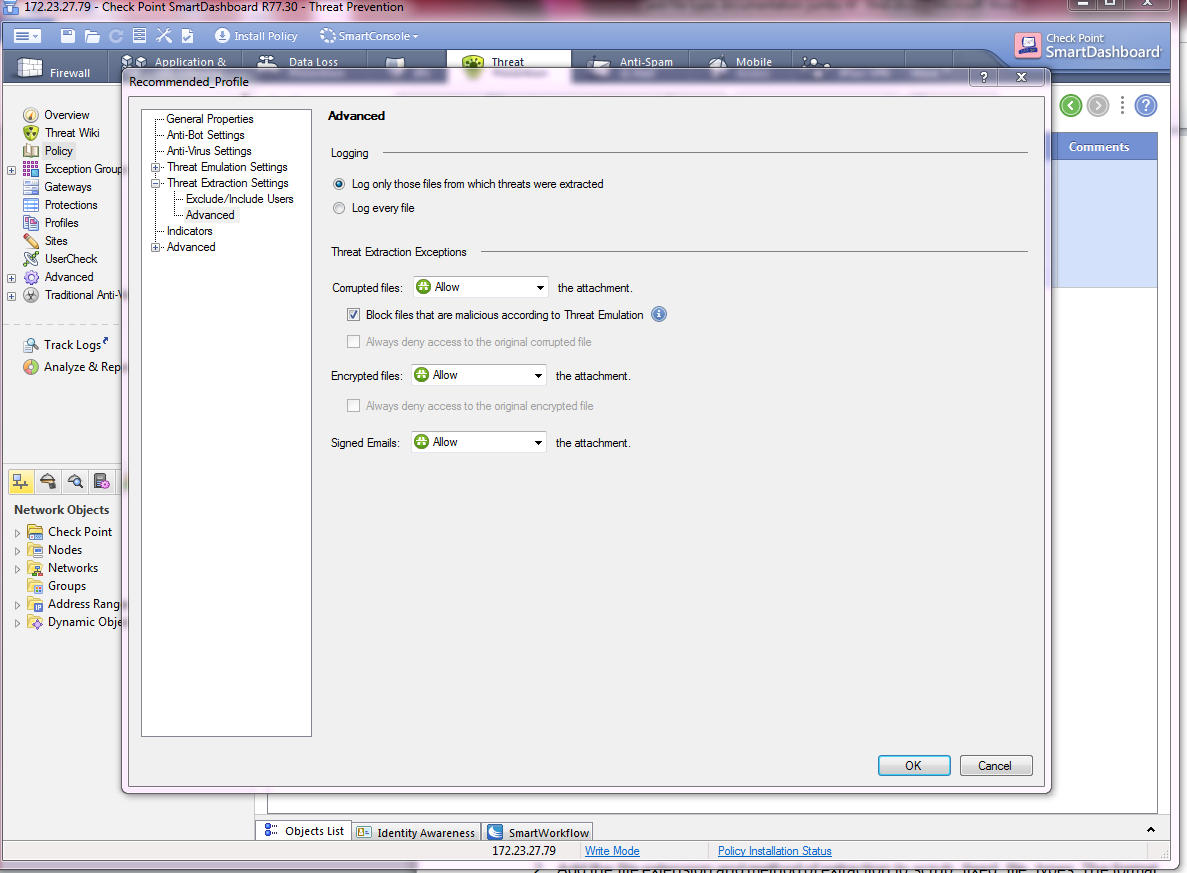Image resolution: width=1187 pixels, height=873 pixels.
Task: Switch to the Mobile tab
Action: click(x=742, y=61)
